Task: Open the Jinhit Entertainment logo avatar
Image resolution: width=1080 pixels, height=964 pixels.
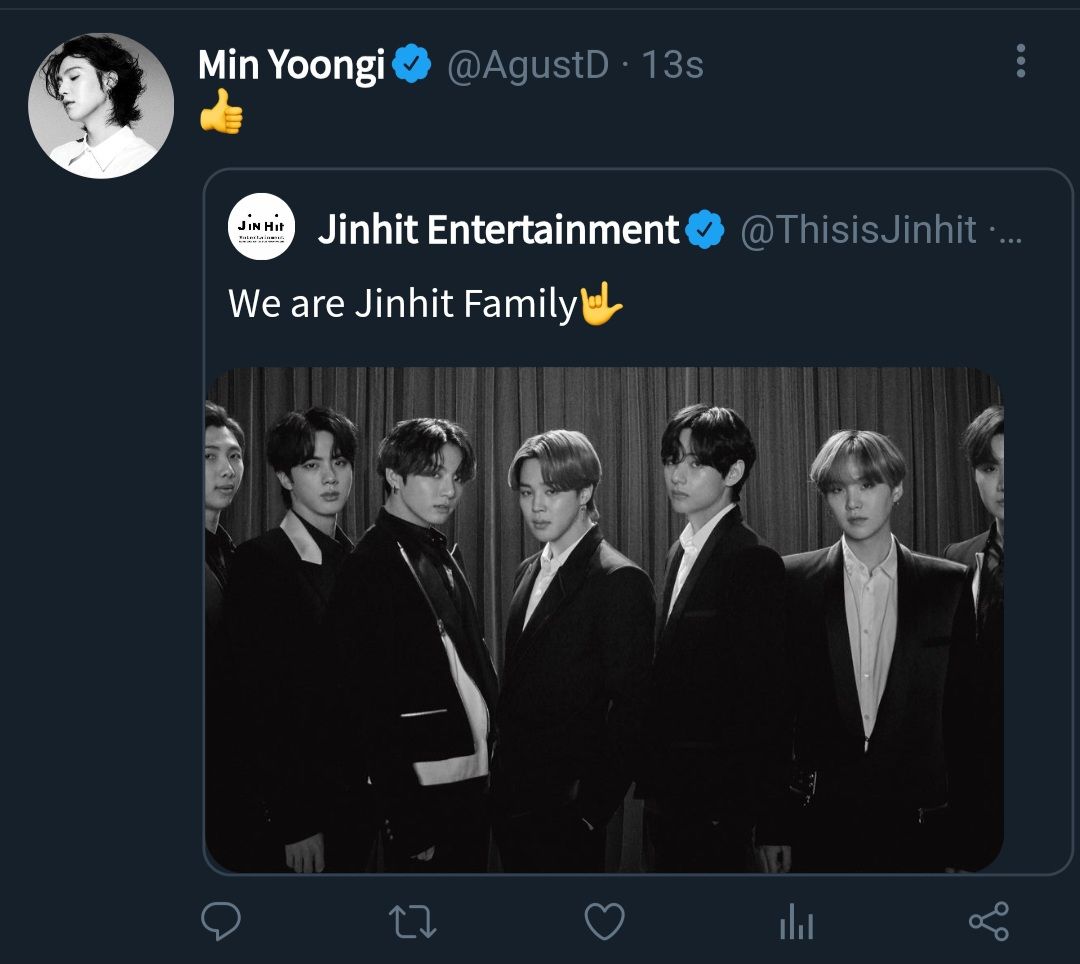Action: 262,226
